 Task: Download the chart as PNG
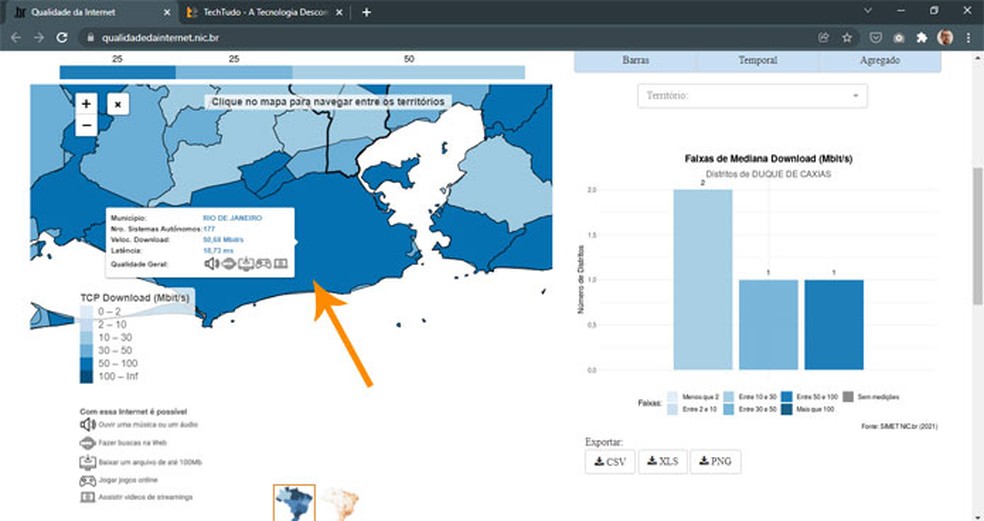point(716,462)
